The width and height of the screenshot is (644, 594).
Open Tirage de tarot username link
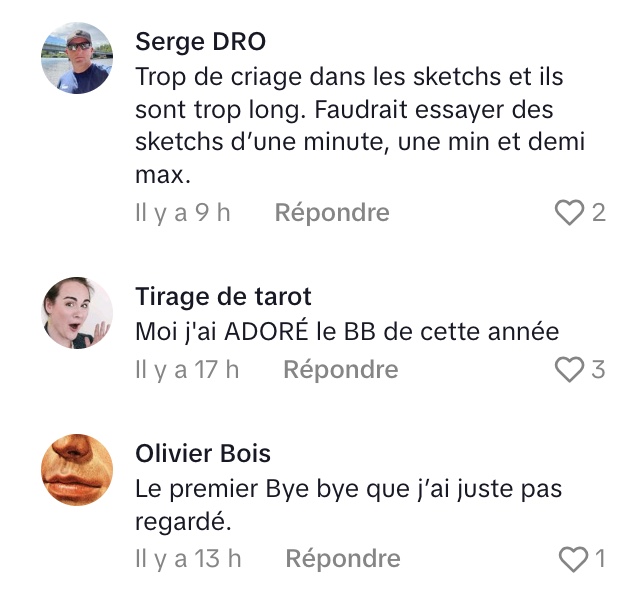pos(223,297)
